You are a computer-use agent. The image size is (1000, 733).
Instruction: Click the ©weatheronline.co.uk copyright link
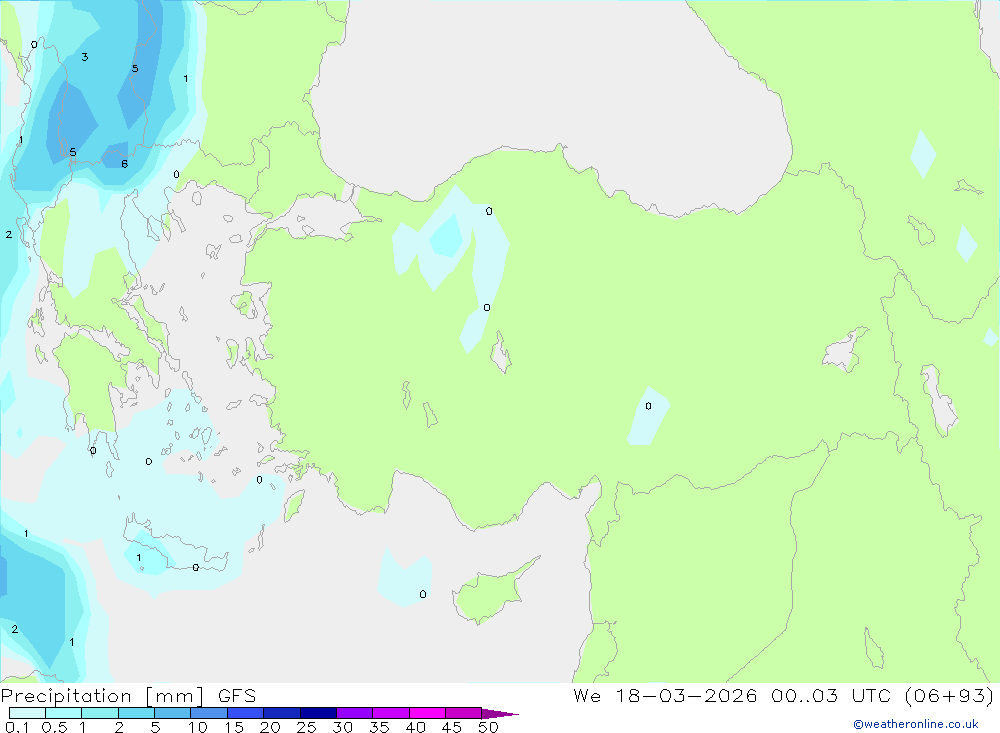(915, 724)
